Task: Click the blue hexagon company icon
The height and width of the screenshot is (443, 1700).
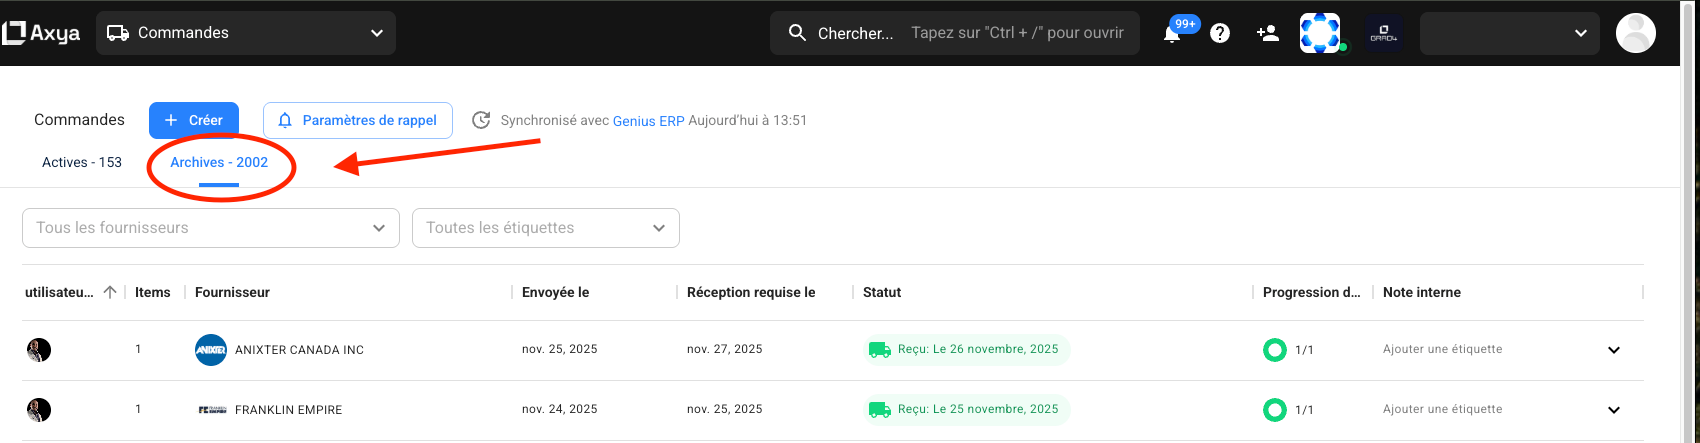Action: click(x=1319, y=33)
